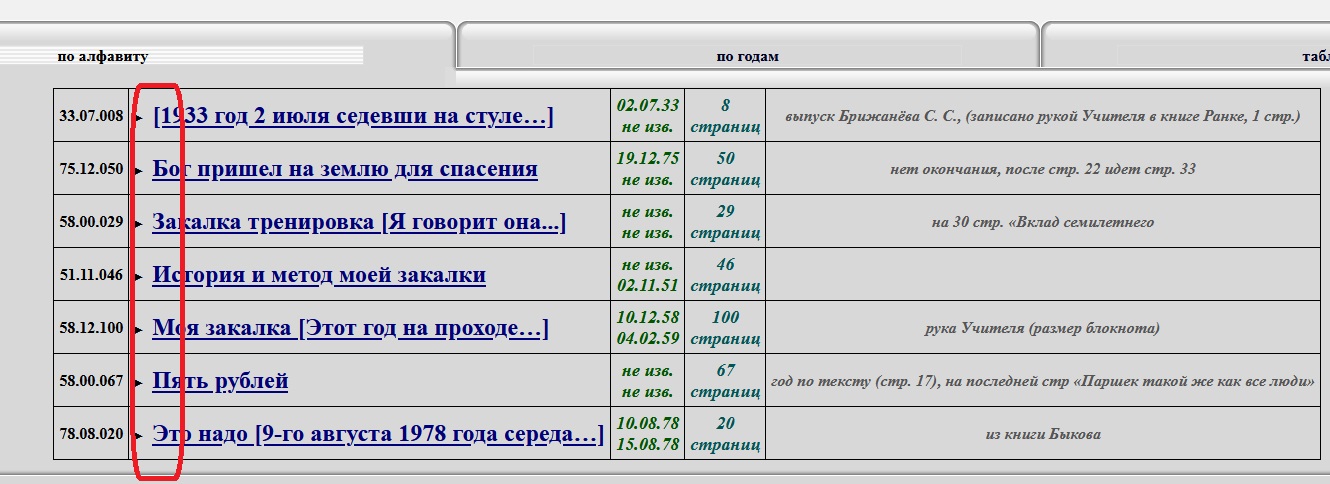Expand arrow beside '[1933 год 2 июля' row
This screenshot has width=1330, height=484.
[139, 118]
